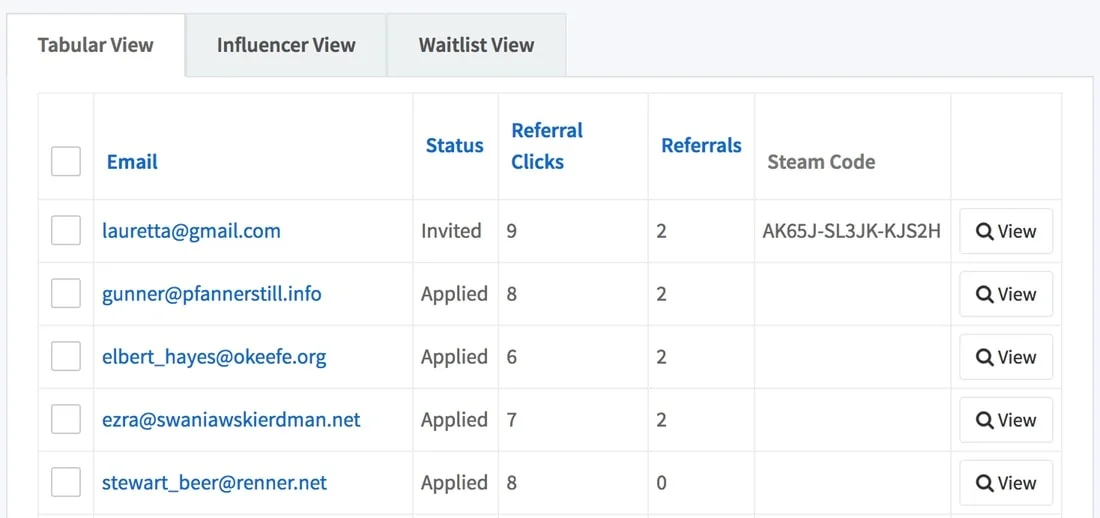Sort by Email column header
1100x518 pixels.
[132, 162]
